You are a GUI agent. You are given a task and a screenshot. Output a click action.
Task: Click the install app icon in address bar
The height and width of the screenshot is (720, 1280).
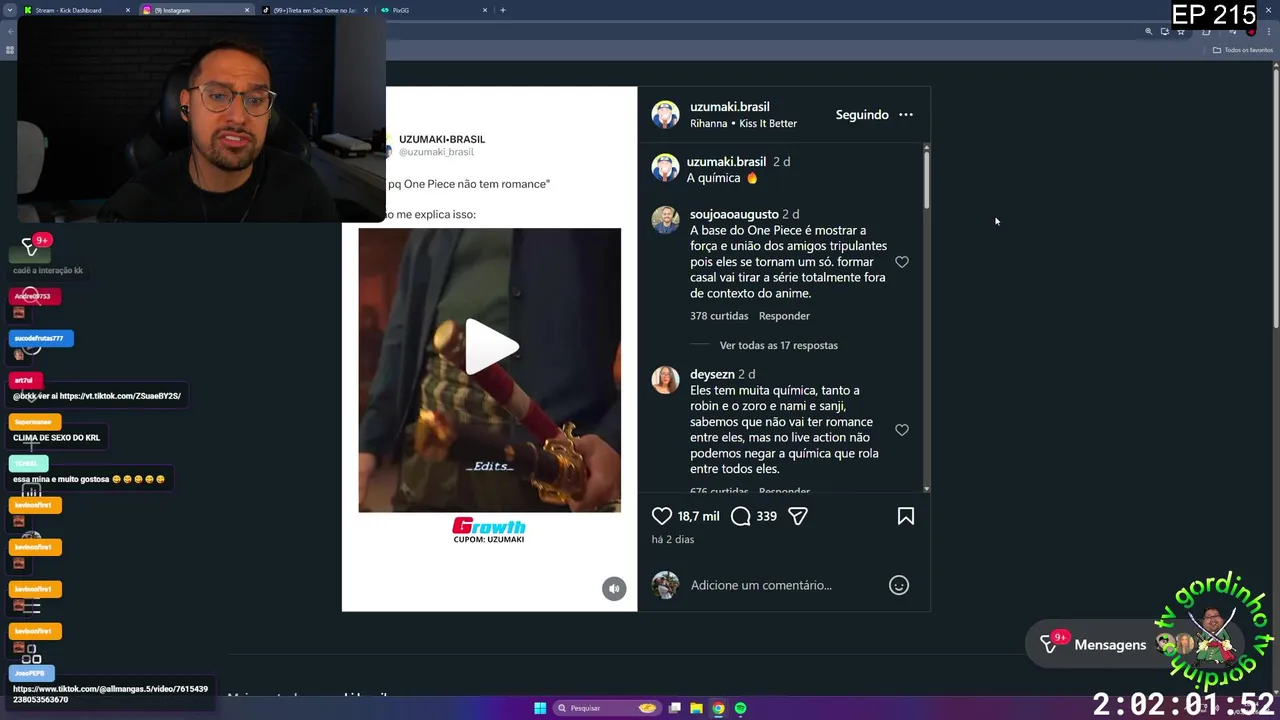1164,32
